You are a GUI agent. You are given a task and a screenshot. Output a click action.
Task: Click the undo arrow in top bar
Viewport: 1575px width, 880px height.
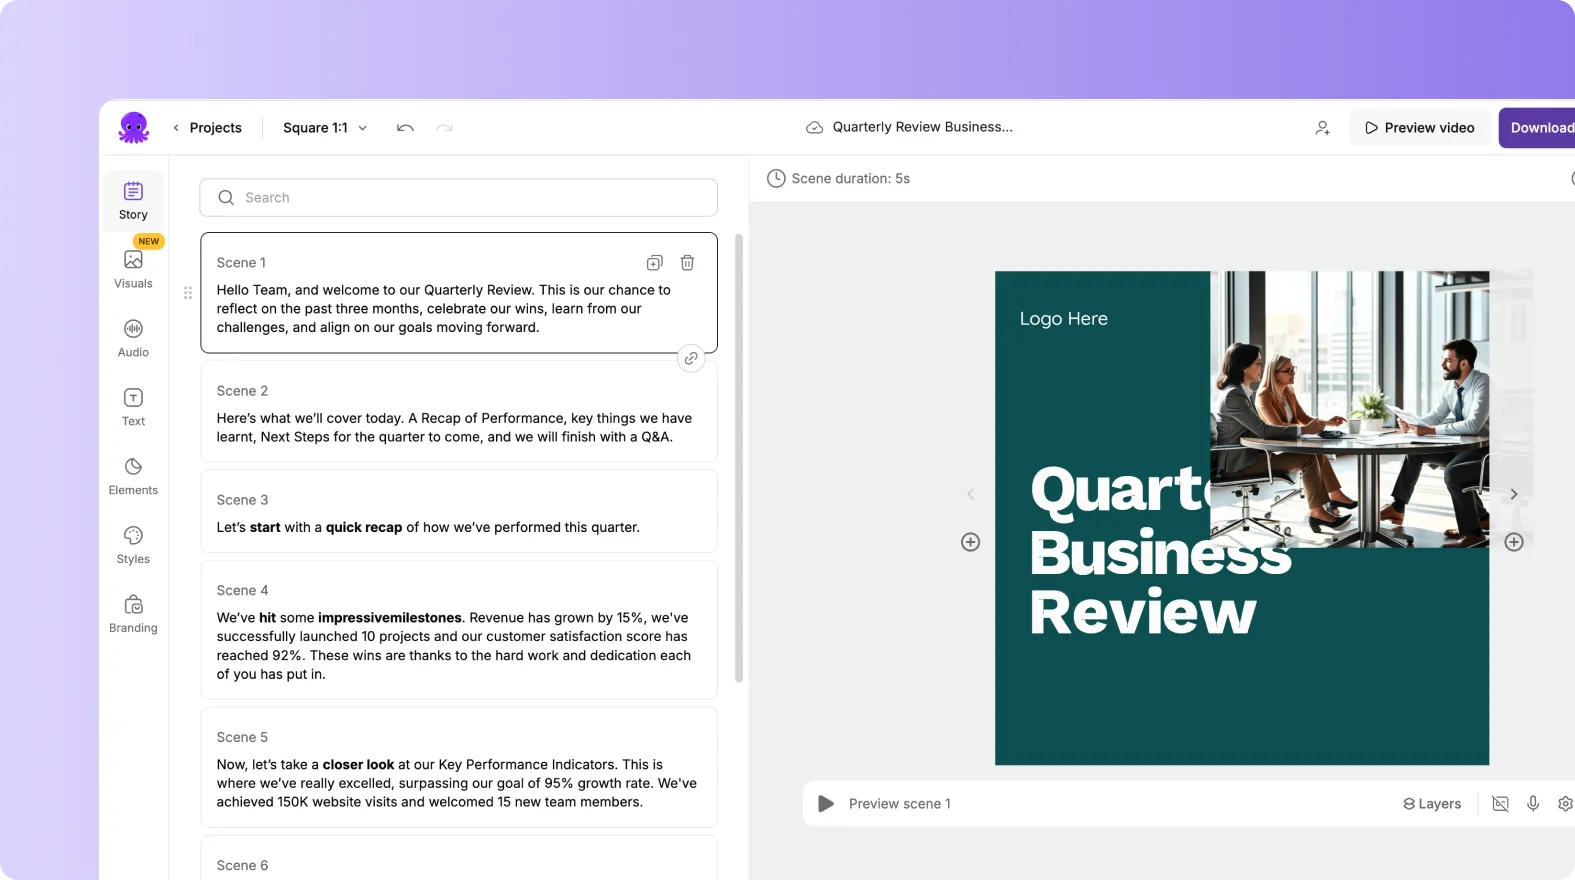pos(405,128)
